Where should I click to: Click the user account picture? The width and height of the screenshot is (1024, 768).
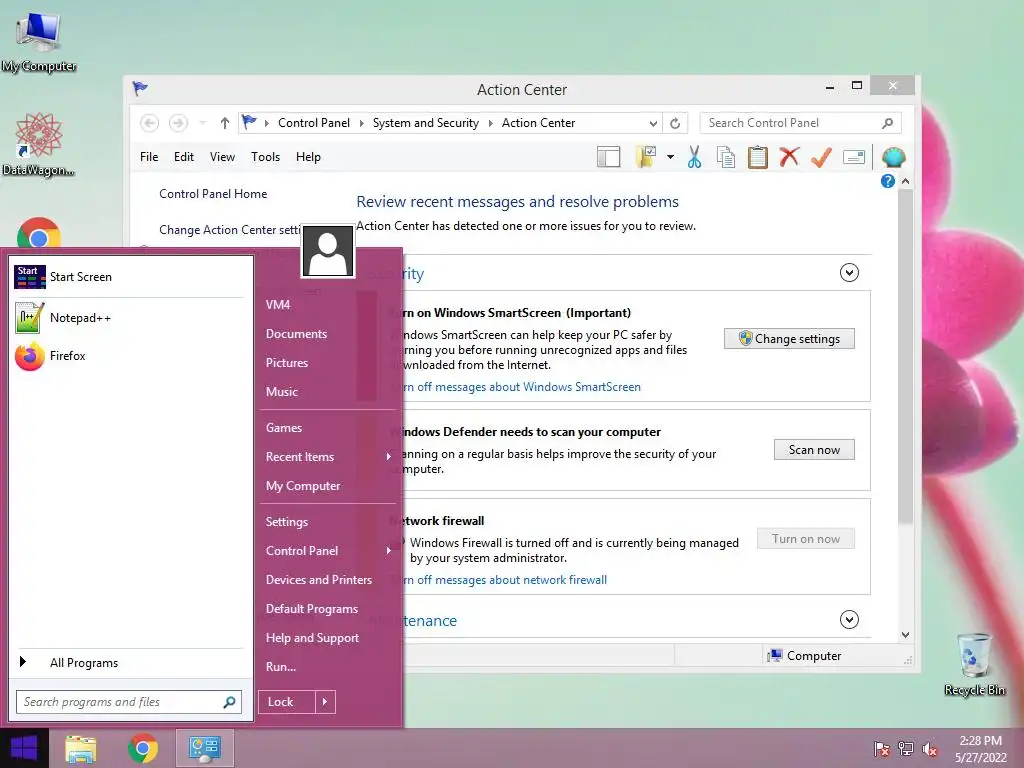[328, 251]
